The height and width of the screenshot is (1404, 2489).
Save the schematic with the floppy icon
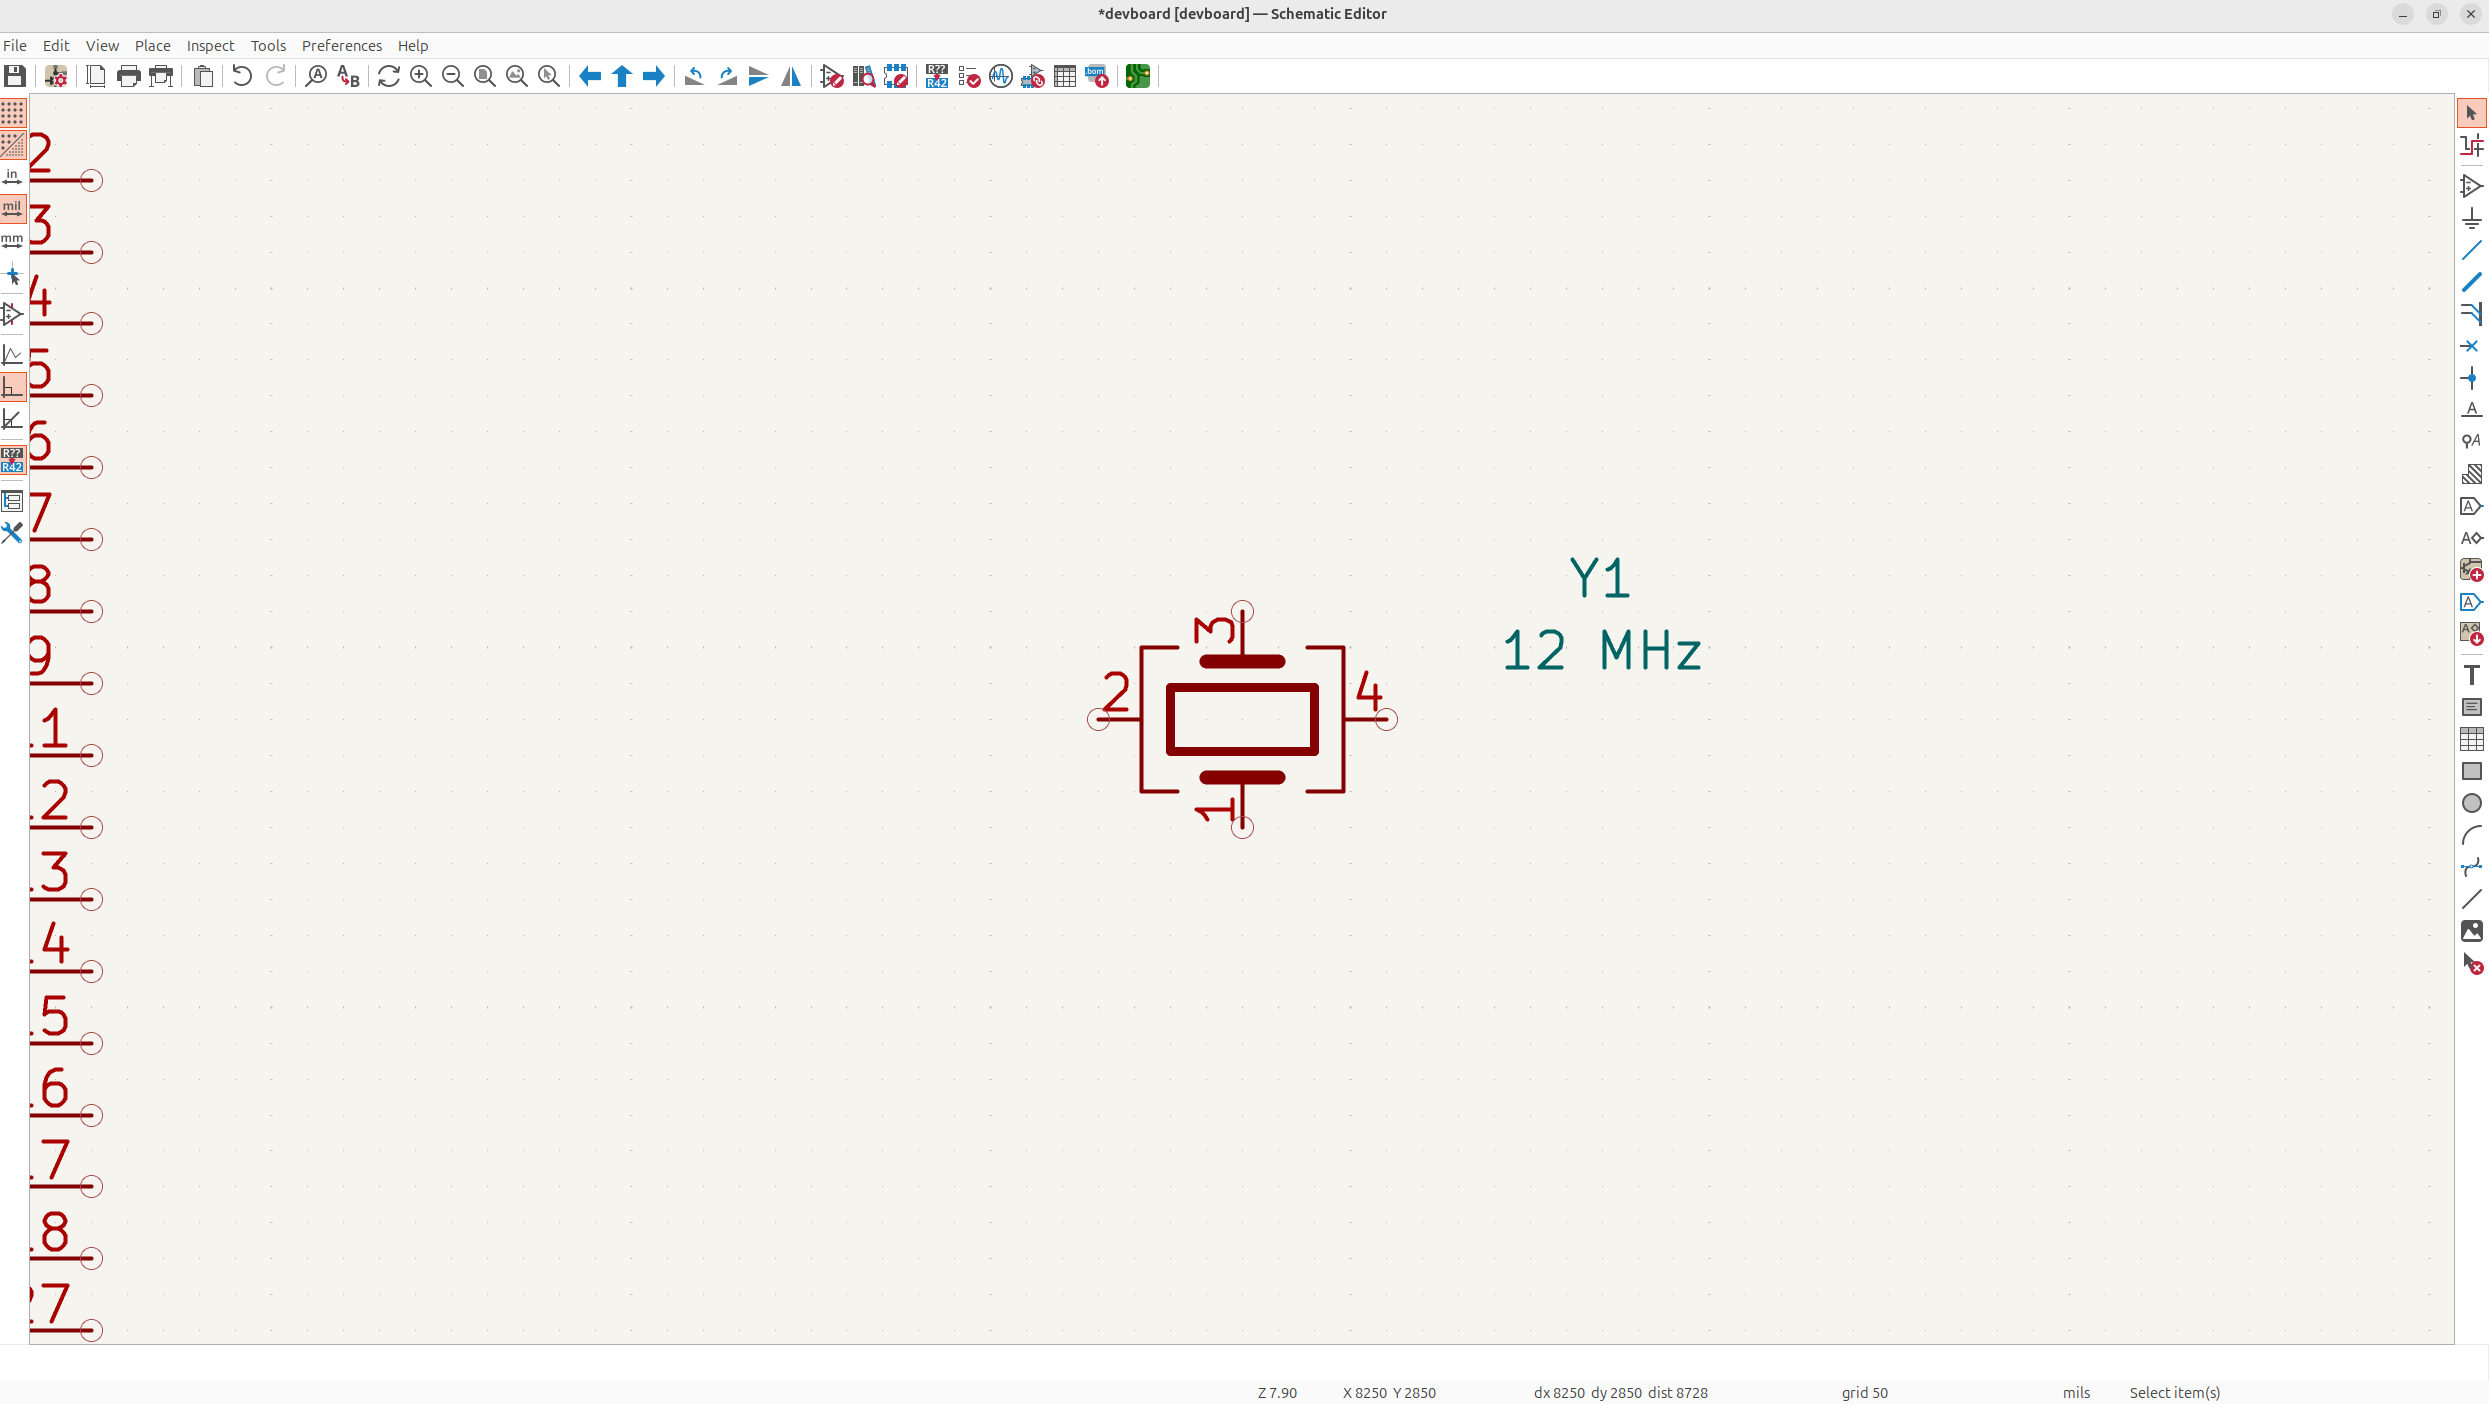[x=15, y=76]
